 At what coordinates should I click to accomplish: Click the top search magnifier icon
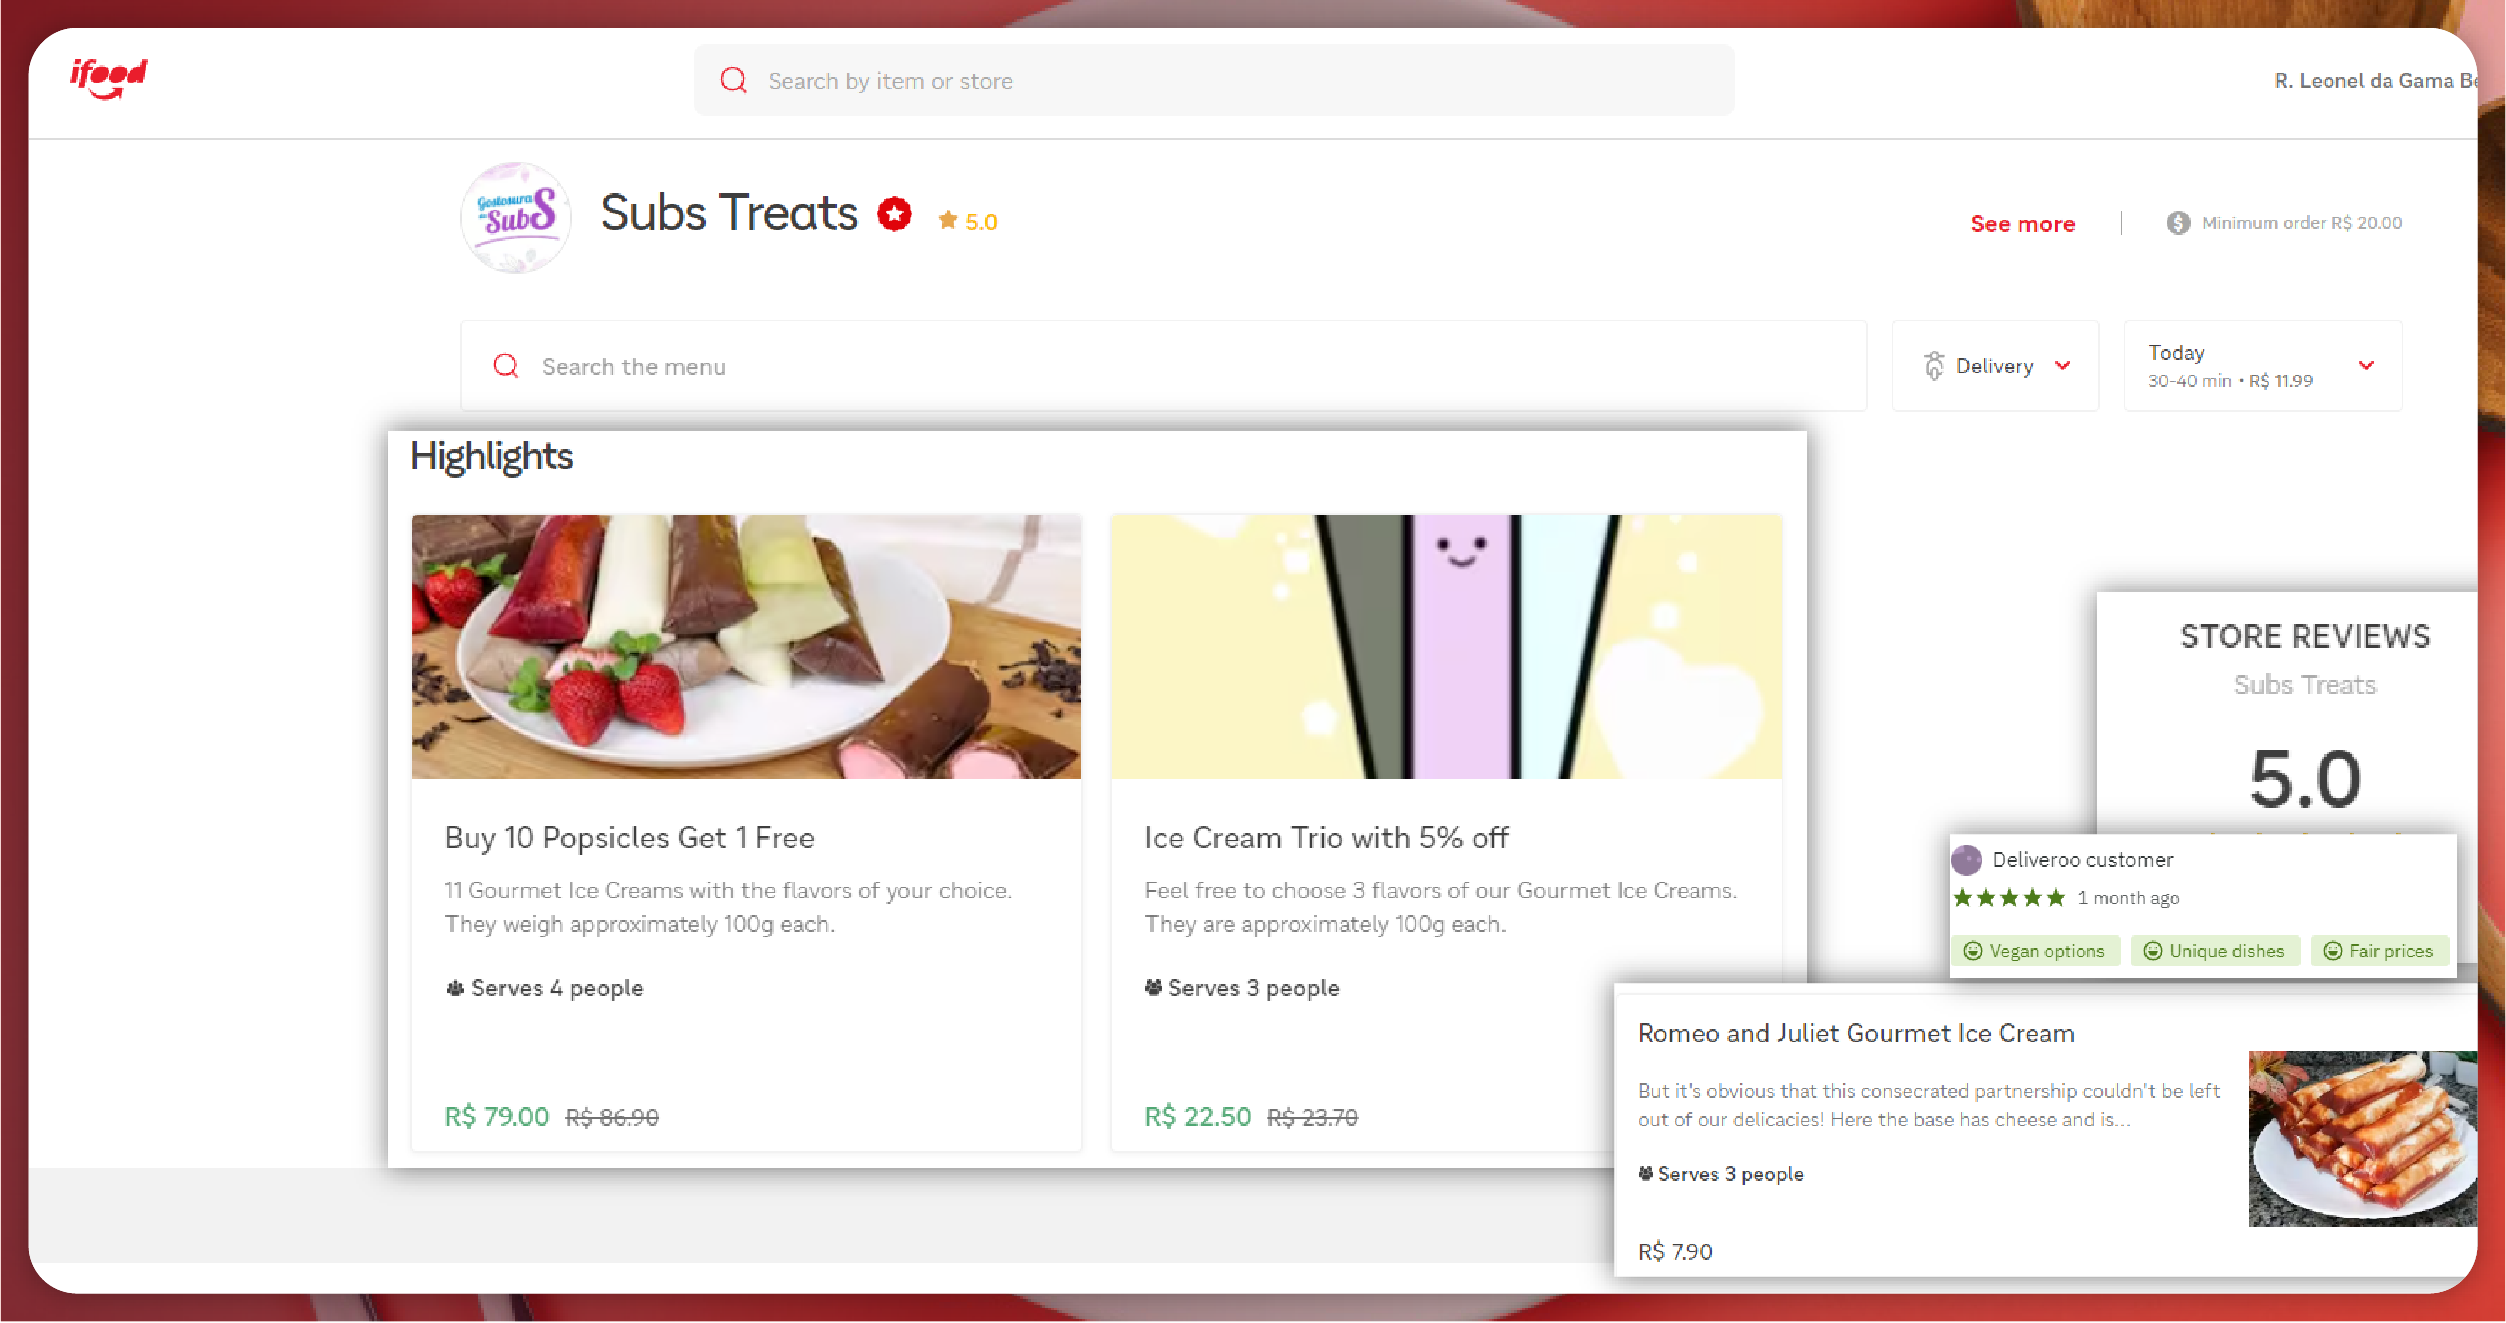(734, 80)
